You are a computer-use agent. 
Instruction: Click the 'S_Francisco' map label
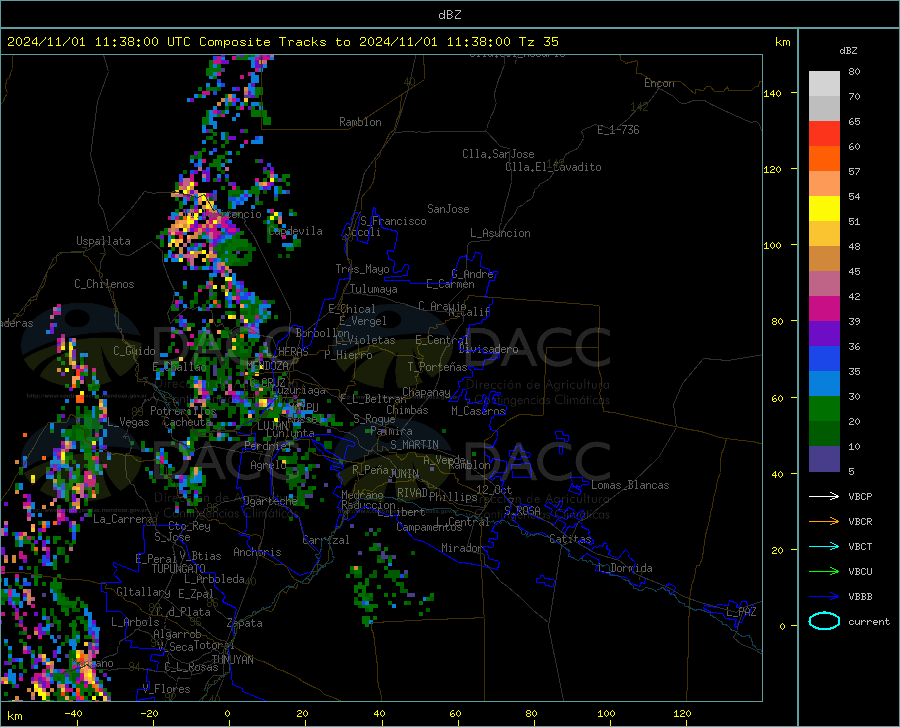393,221
